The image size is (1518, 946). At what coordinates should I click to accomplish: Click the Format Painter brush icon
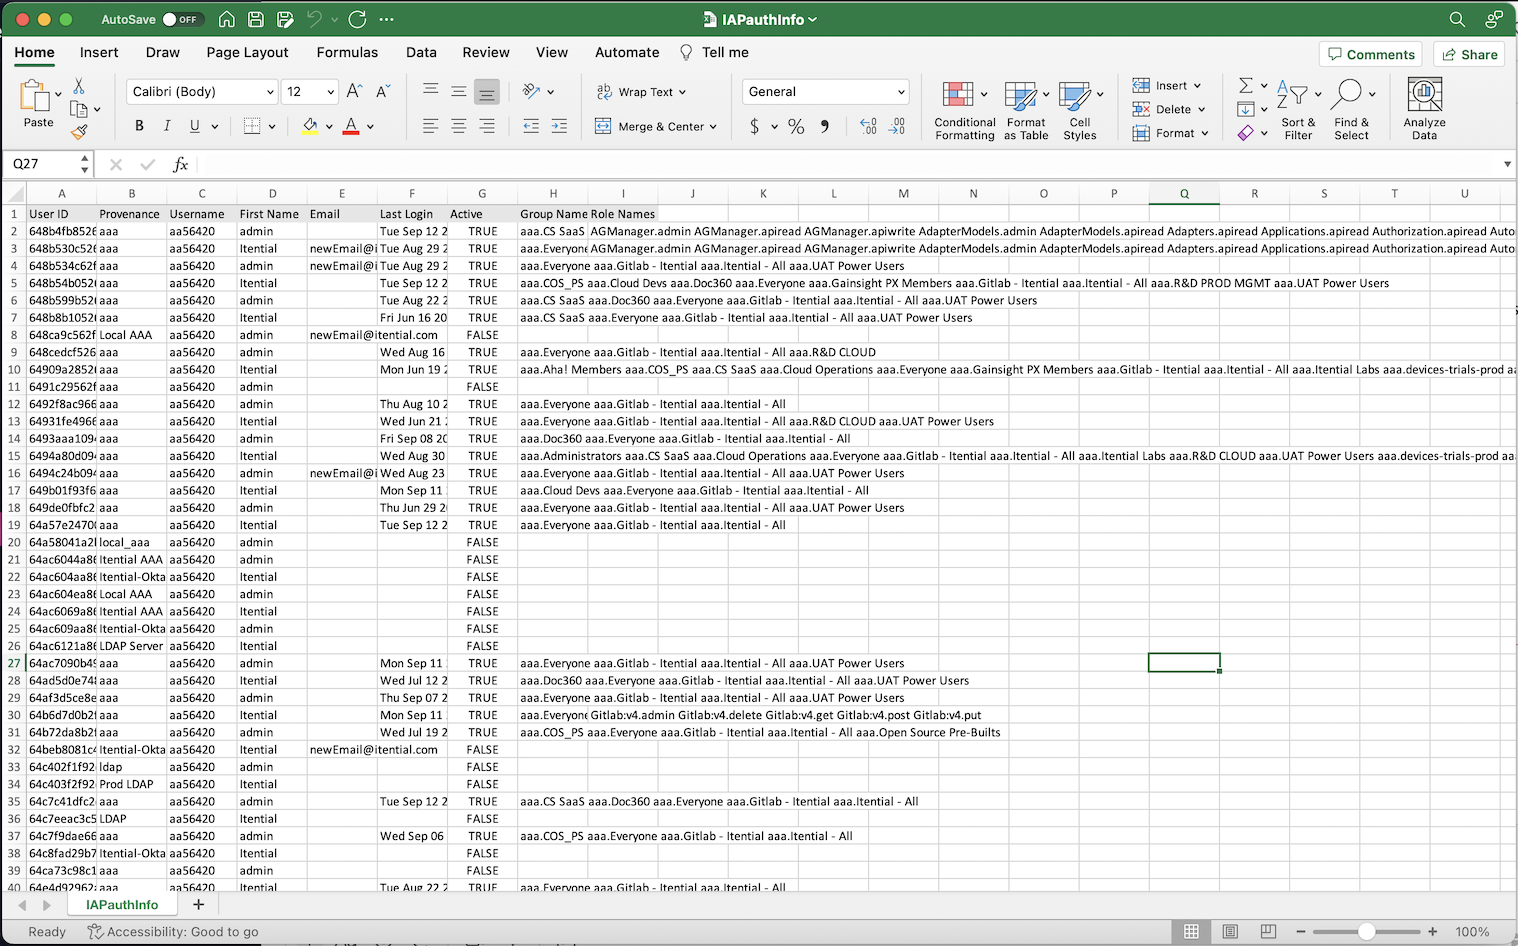(x=79, y=132)
